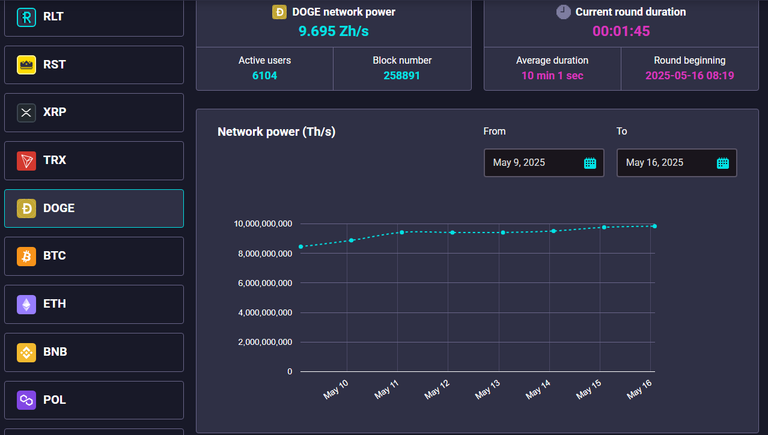Switch to the RST currency tab
768x435 pixels.
pos(94,65)
